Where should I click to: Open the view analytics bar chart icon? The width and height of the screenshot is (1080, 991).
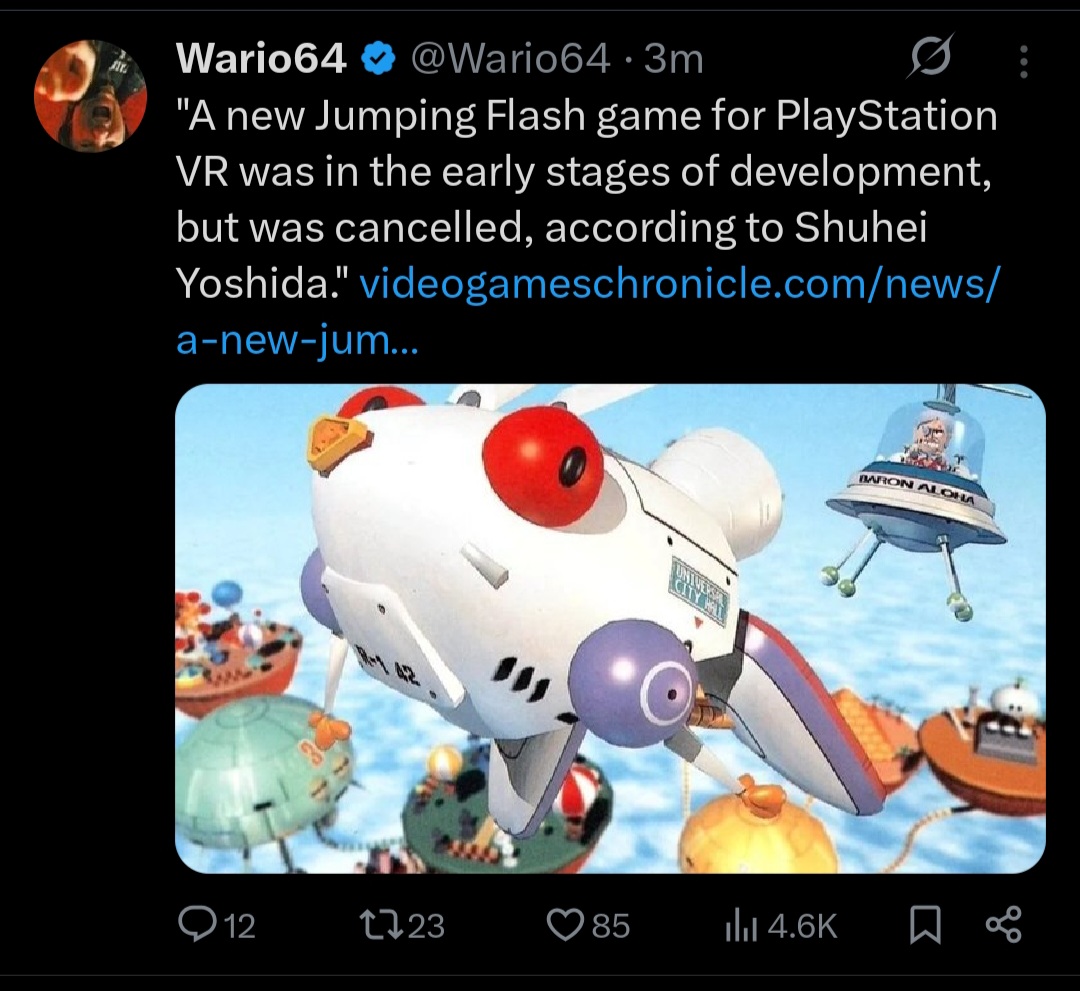[x=741, y=926]
